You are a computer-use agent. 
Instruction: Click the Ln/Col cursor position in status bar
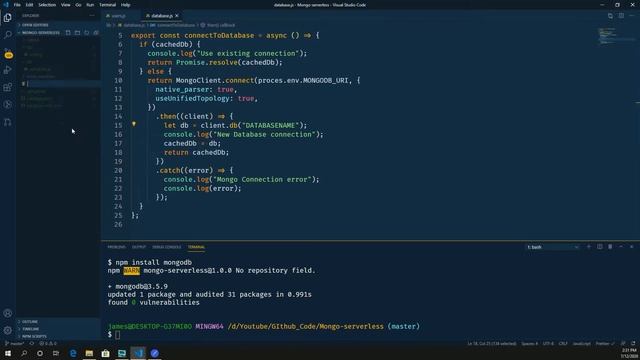point(491,344)
